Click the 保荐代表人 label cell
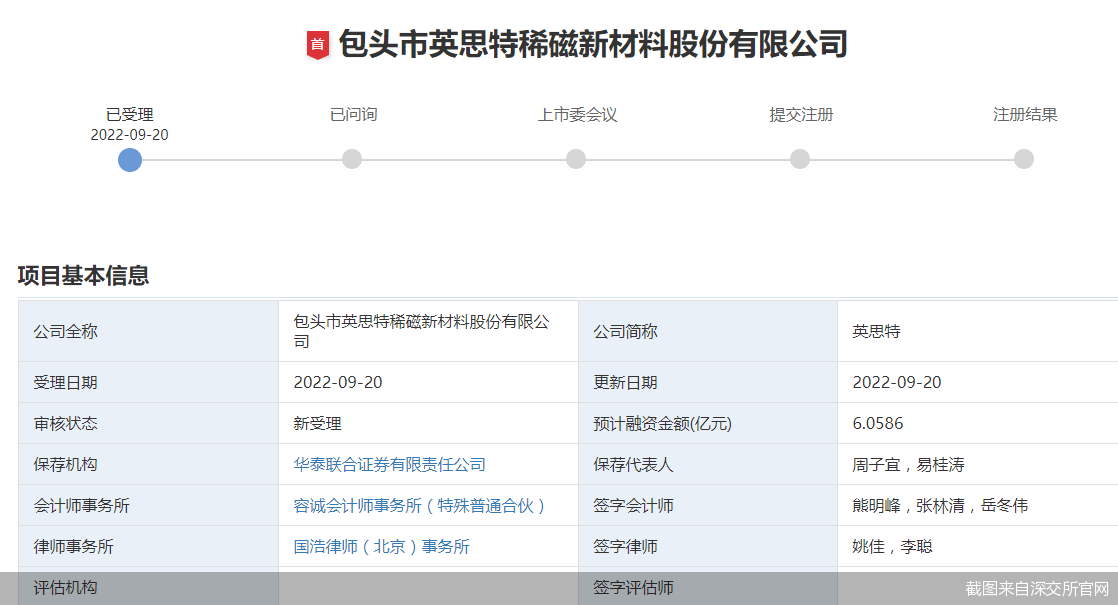Screen dimensions: 1118x605 708,465
